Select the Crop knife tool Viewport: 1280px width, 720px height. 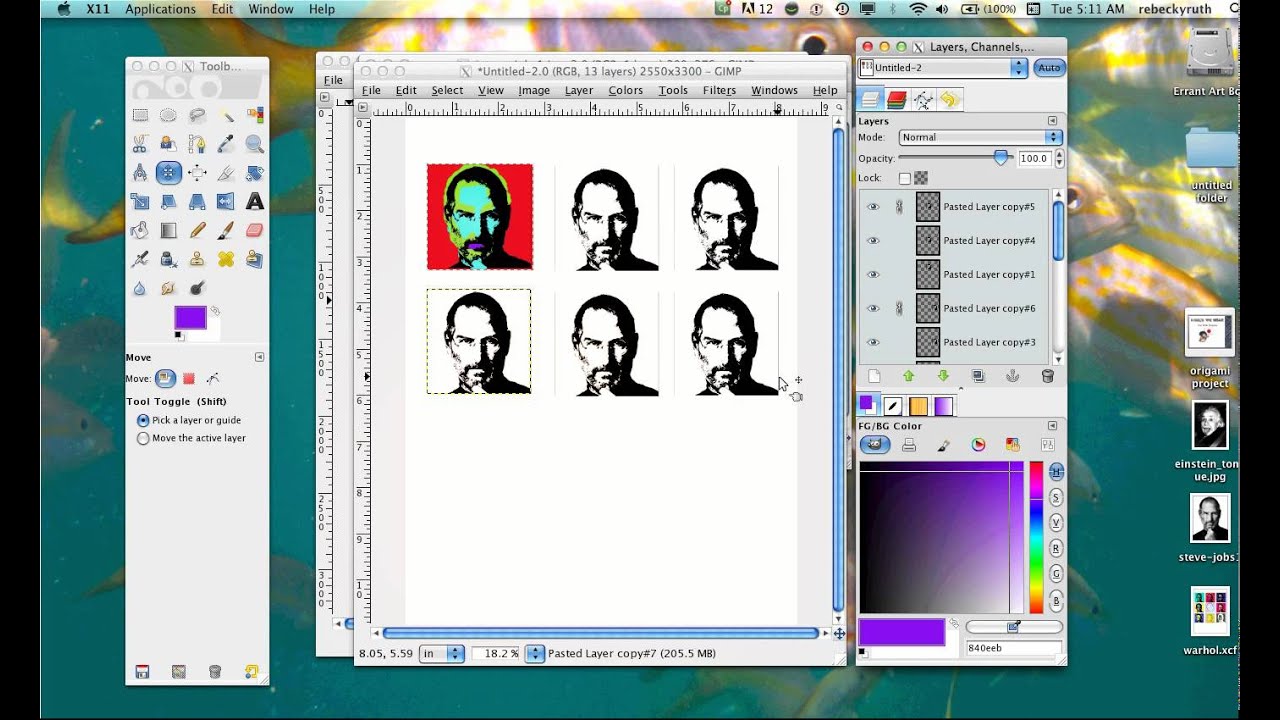[x=226, y=172]
